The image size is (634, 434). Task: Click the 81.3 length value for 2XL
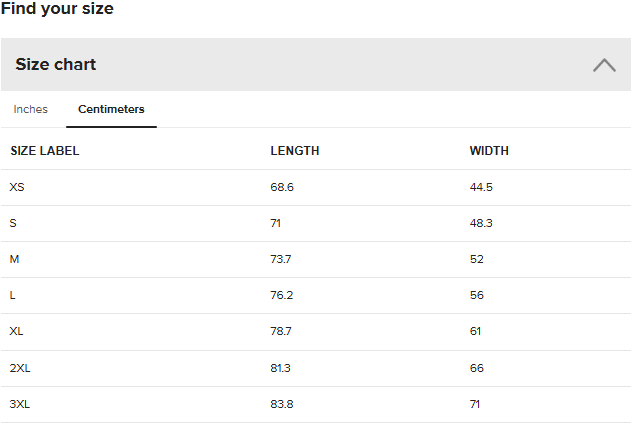tap(281, 368)
